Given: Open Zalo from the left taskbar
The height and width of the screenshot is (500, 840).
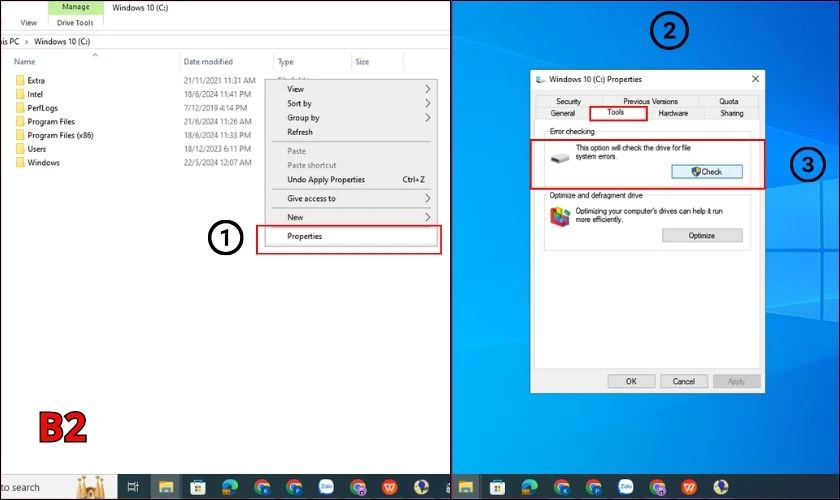Looking at the screenshot, I should [326, 487].
